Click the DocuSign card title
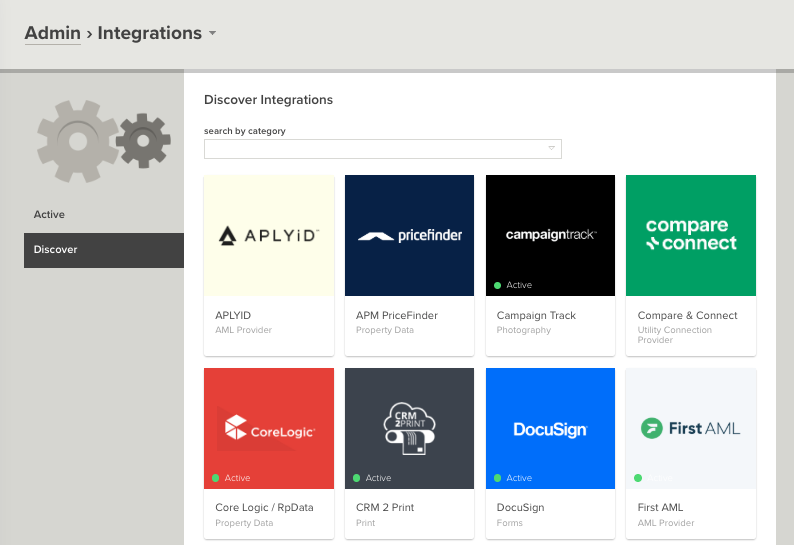Viewport: 794px width, 545px height. (x=521, y=508)
